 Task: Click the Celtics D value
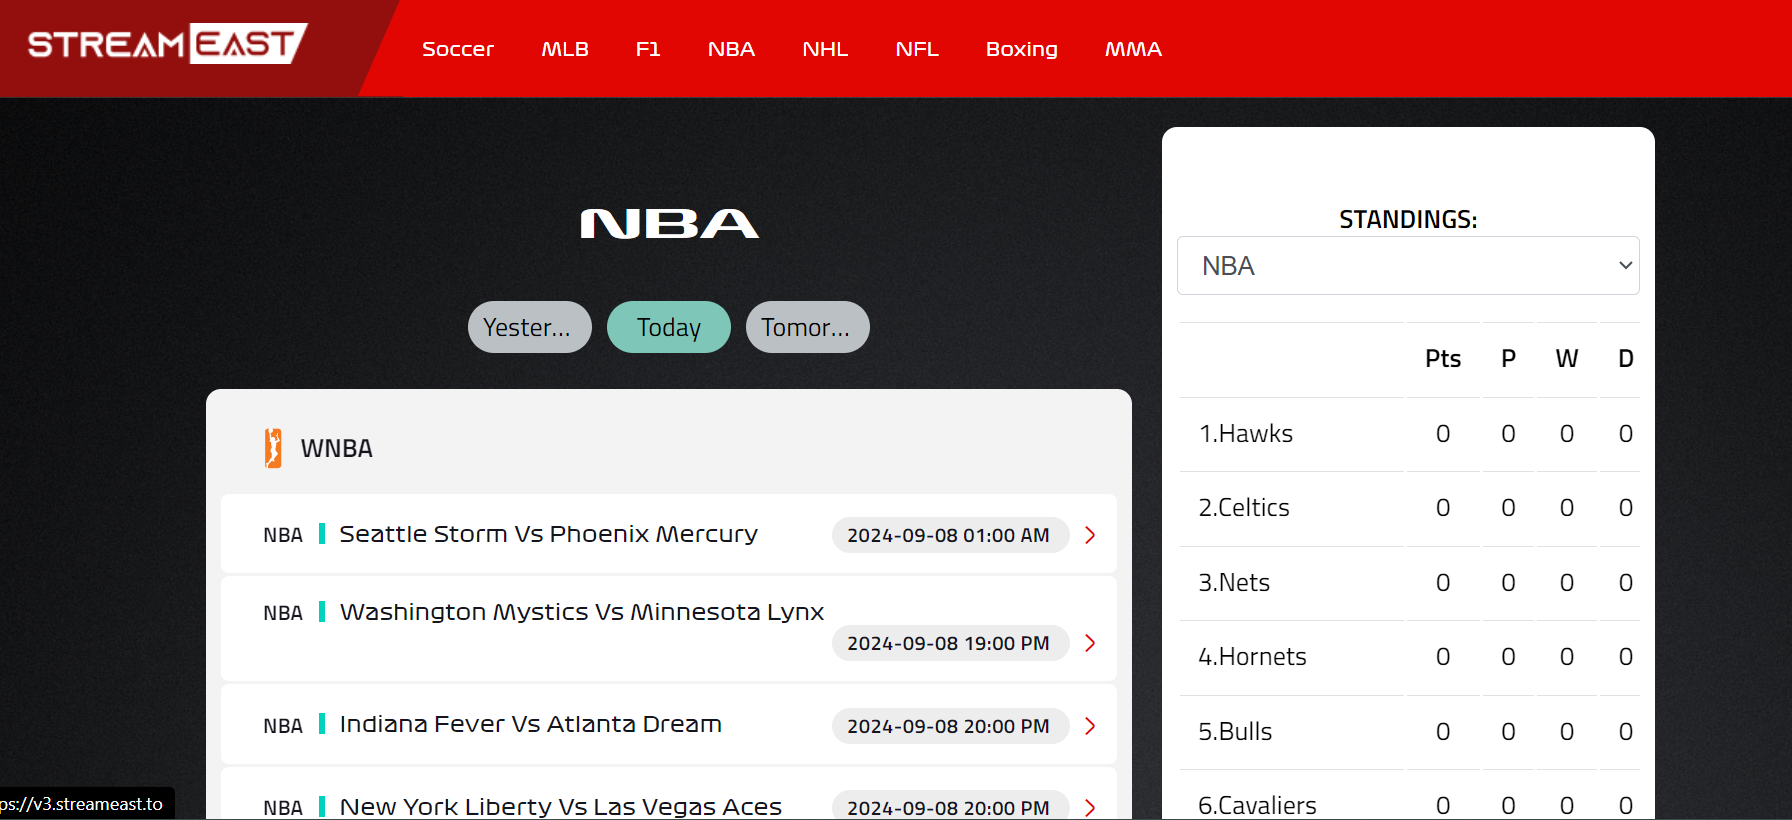1626,508
